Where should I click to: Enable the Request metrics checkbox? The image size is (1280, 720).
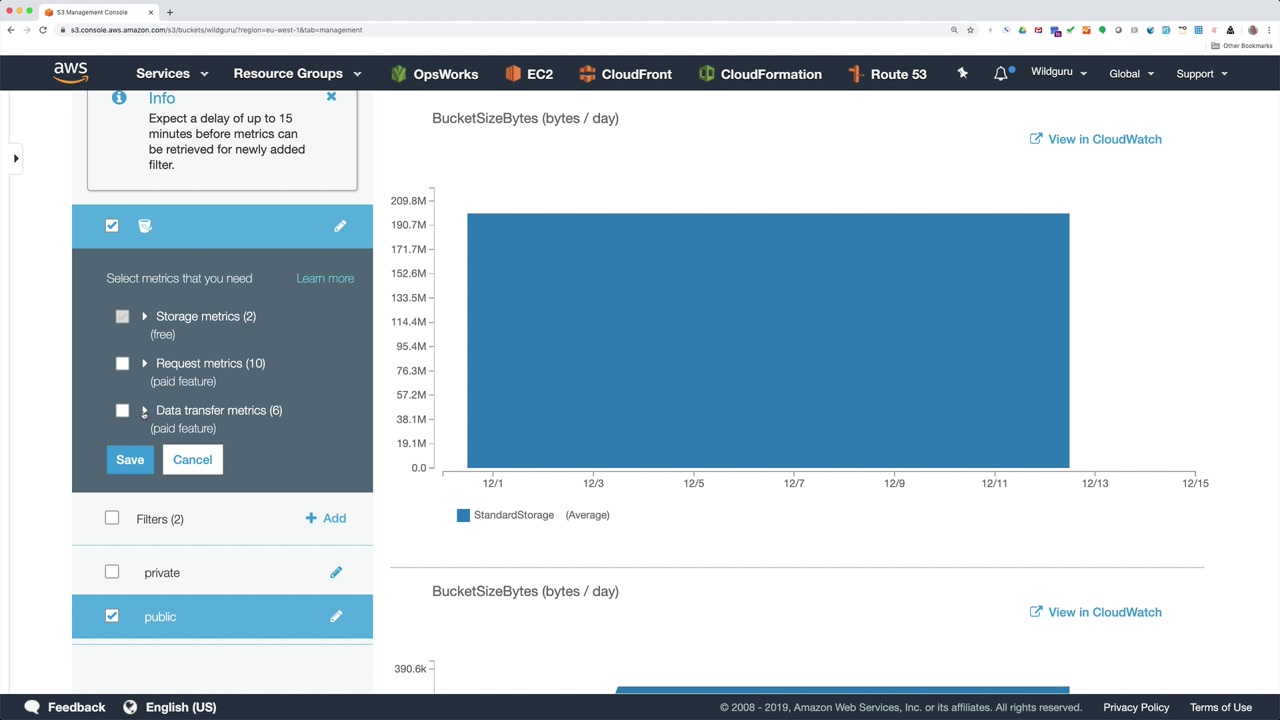(122, 363)
